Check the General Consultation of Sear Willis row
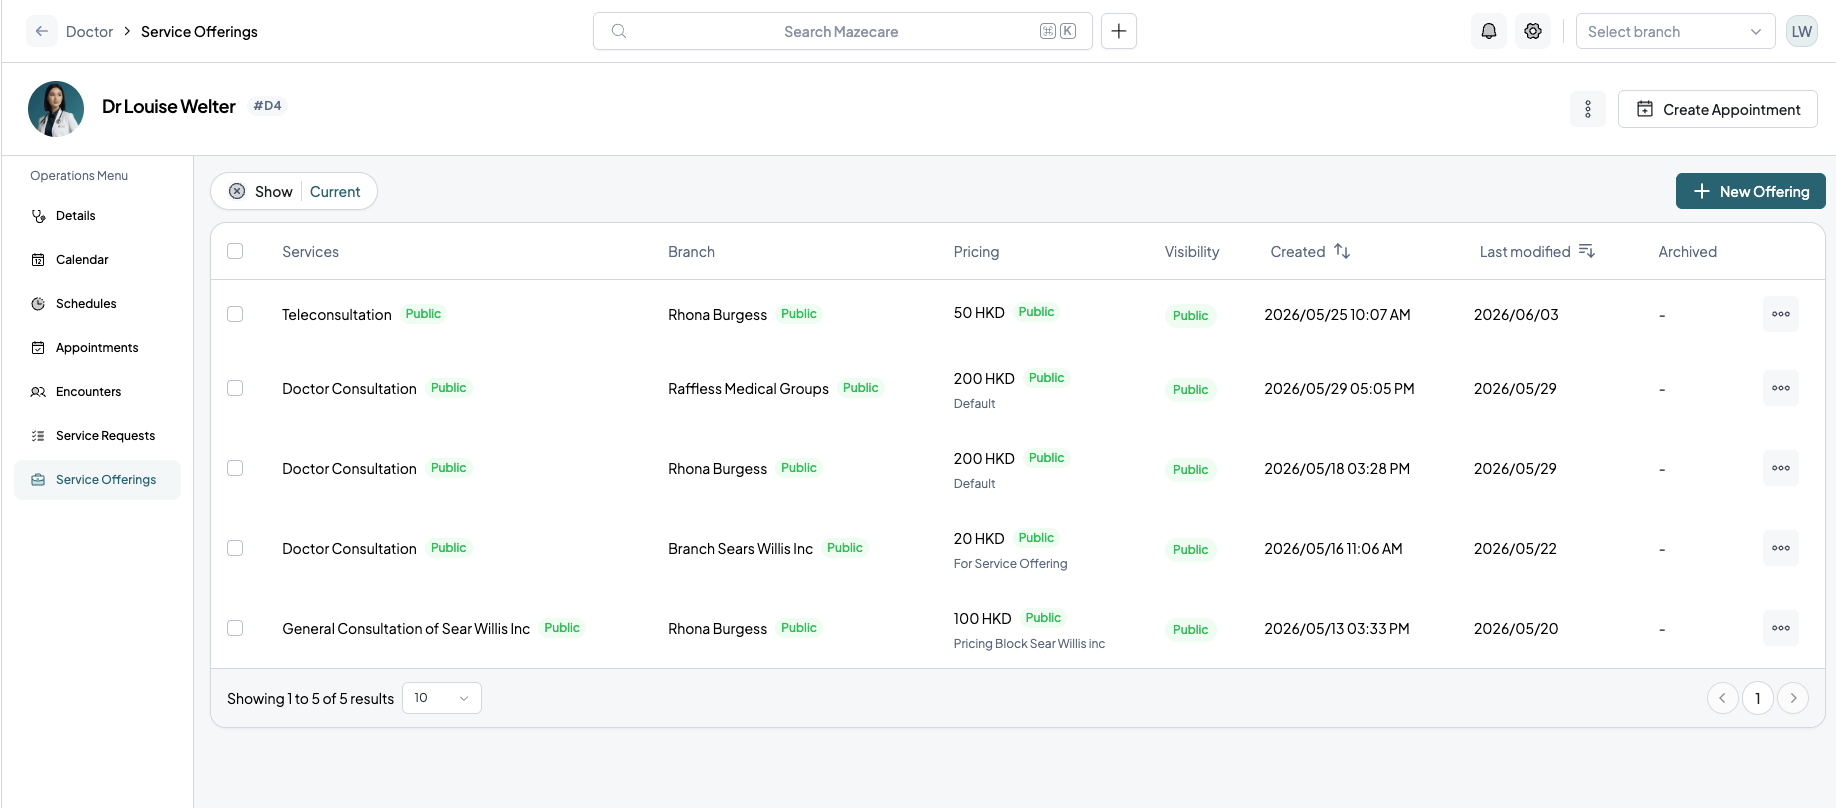This screenshot has height=808, width=1836. pos(235,628)
